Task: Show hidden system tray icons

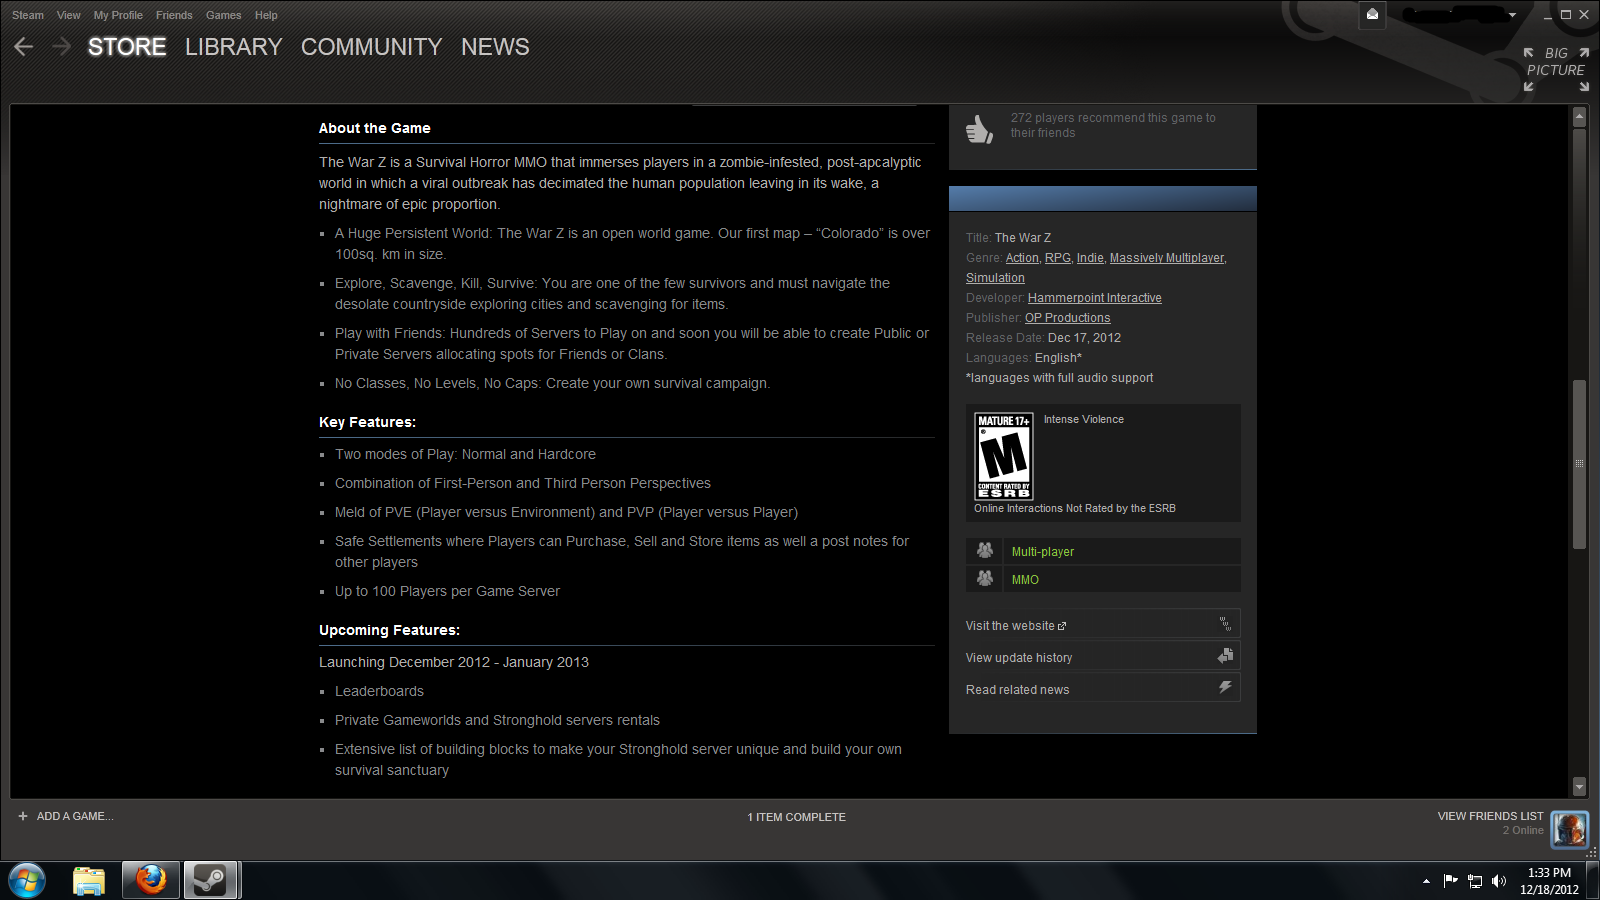Action: pos(1426,881)
